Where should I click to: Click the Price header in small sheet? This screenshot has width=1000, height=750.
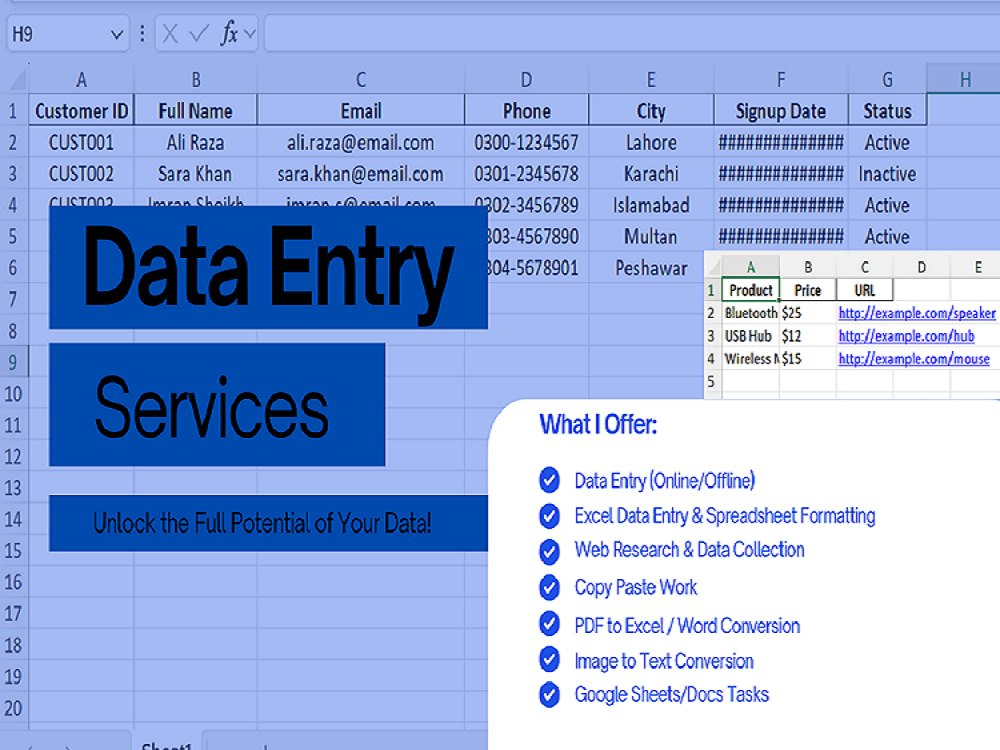(x=807, y=290)
